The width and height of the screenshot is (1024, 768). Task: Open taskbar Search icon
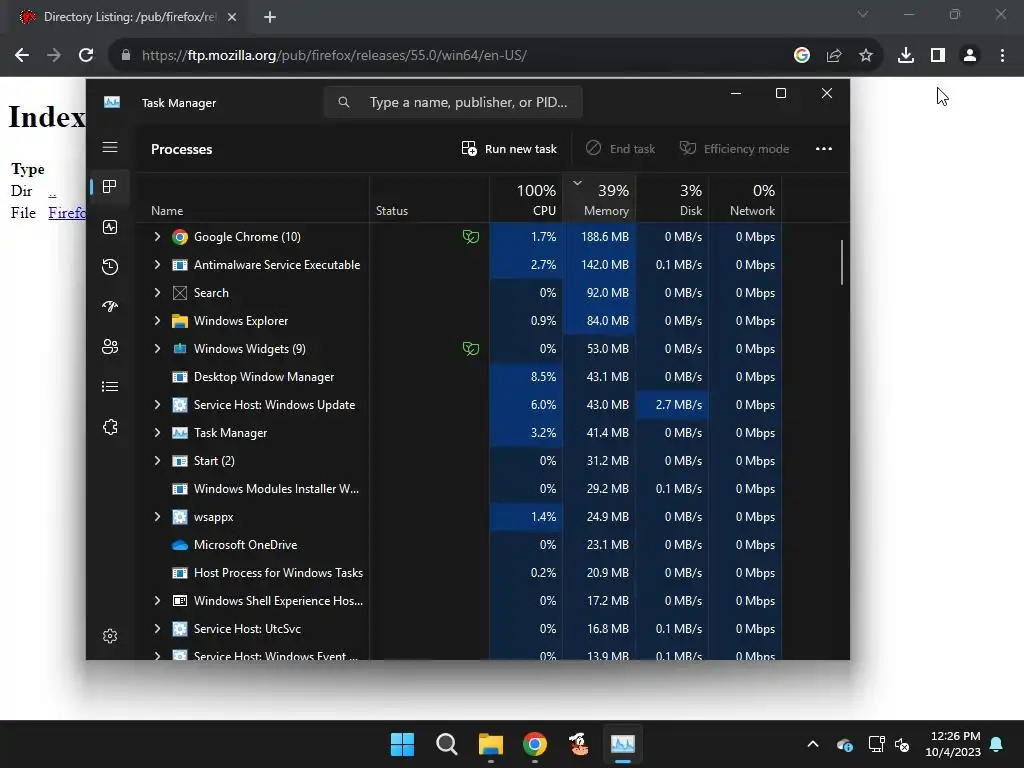pos(447,744)
